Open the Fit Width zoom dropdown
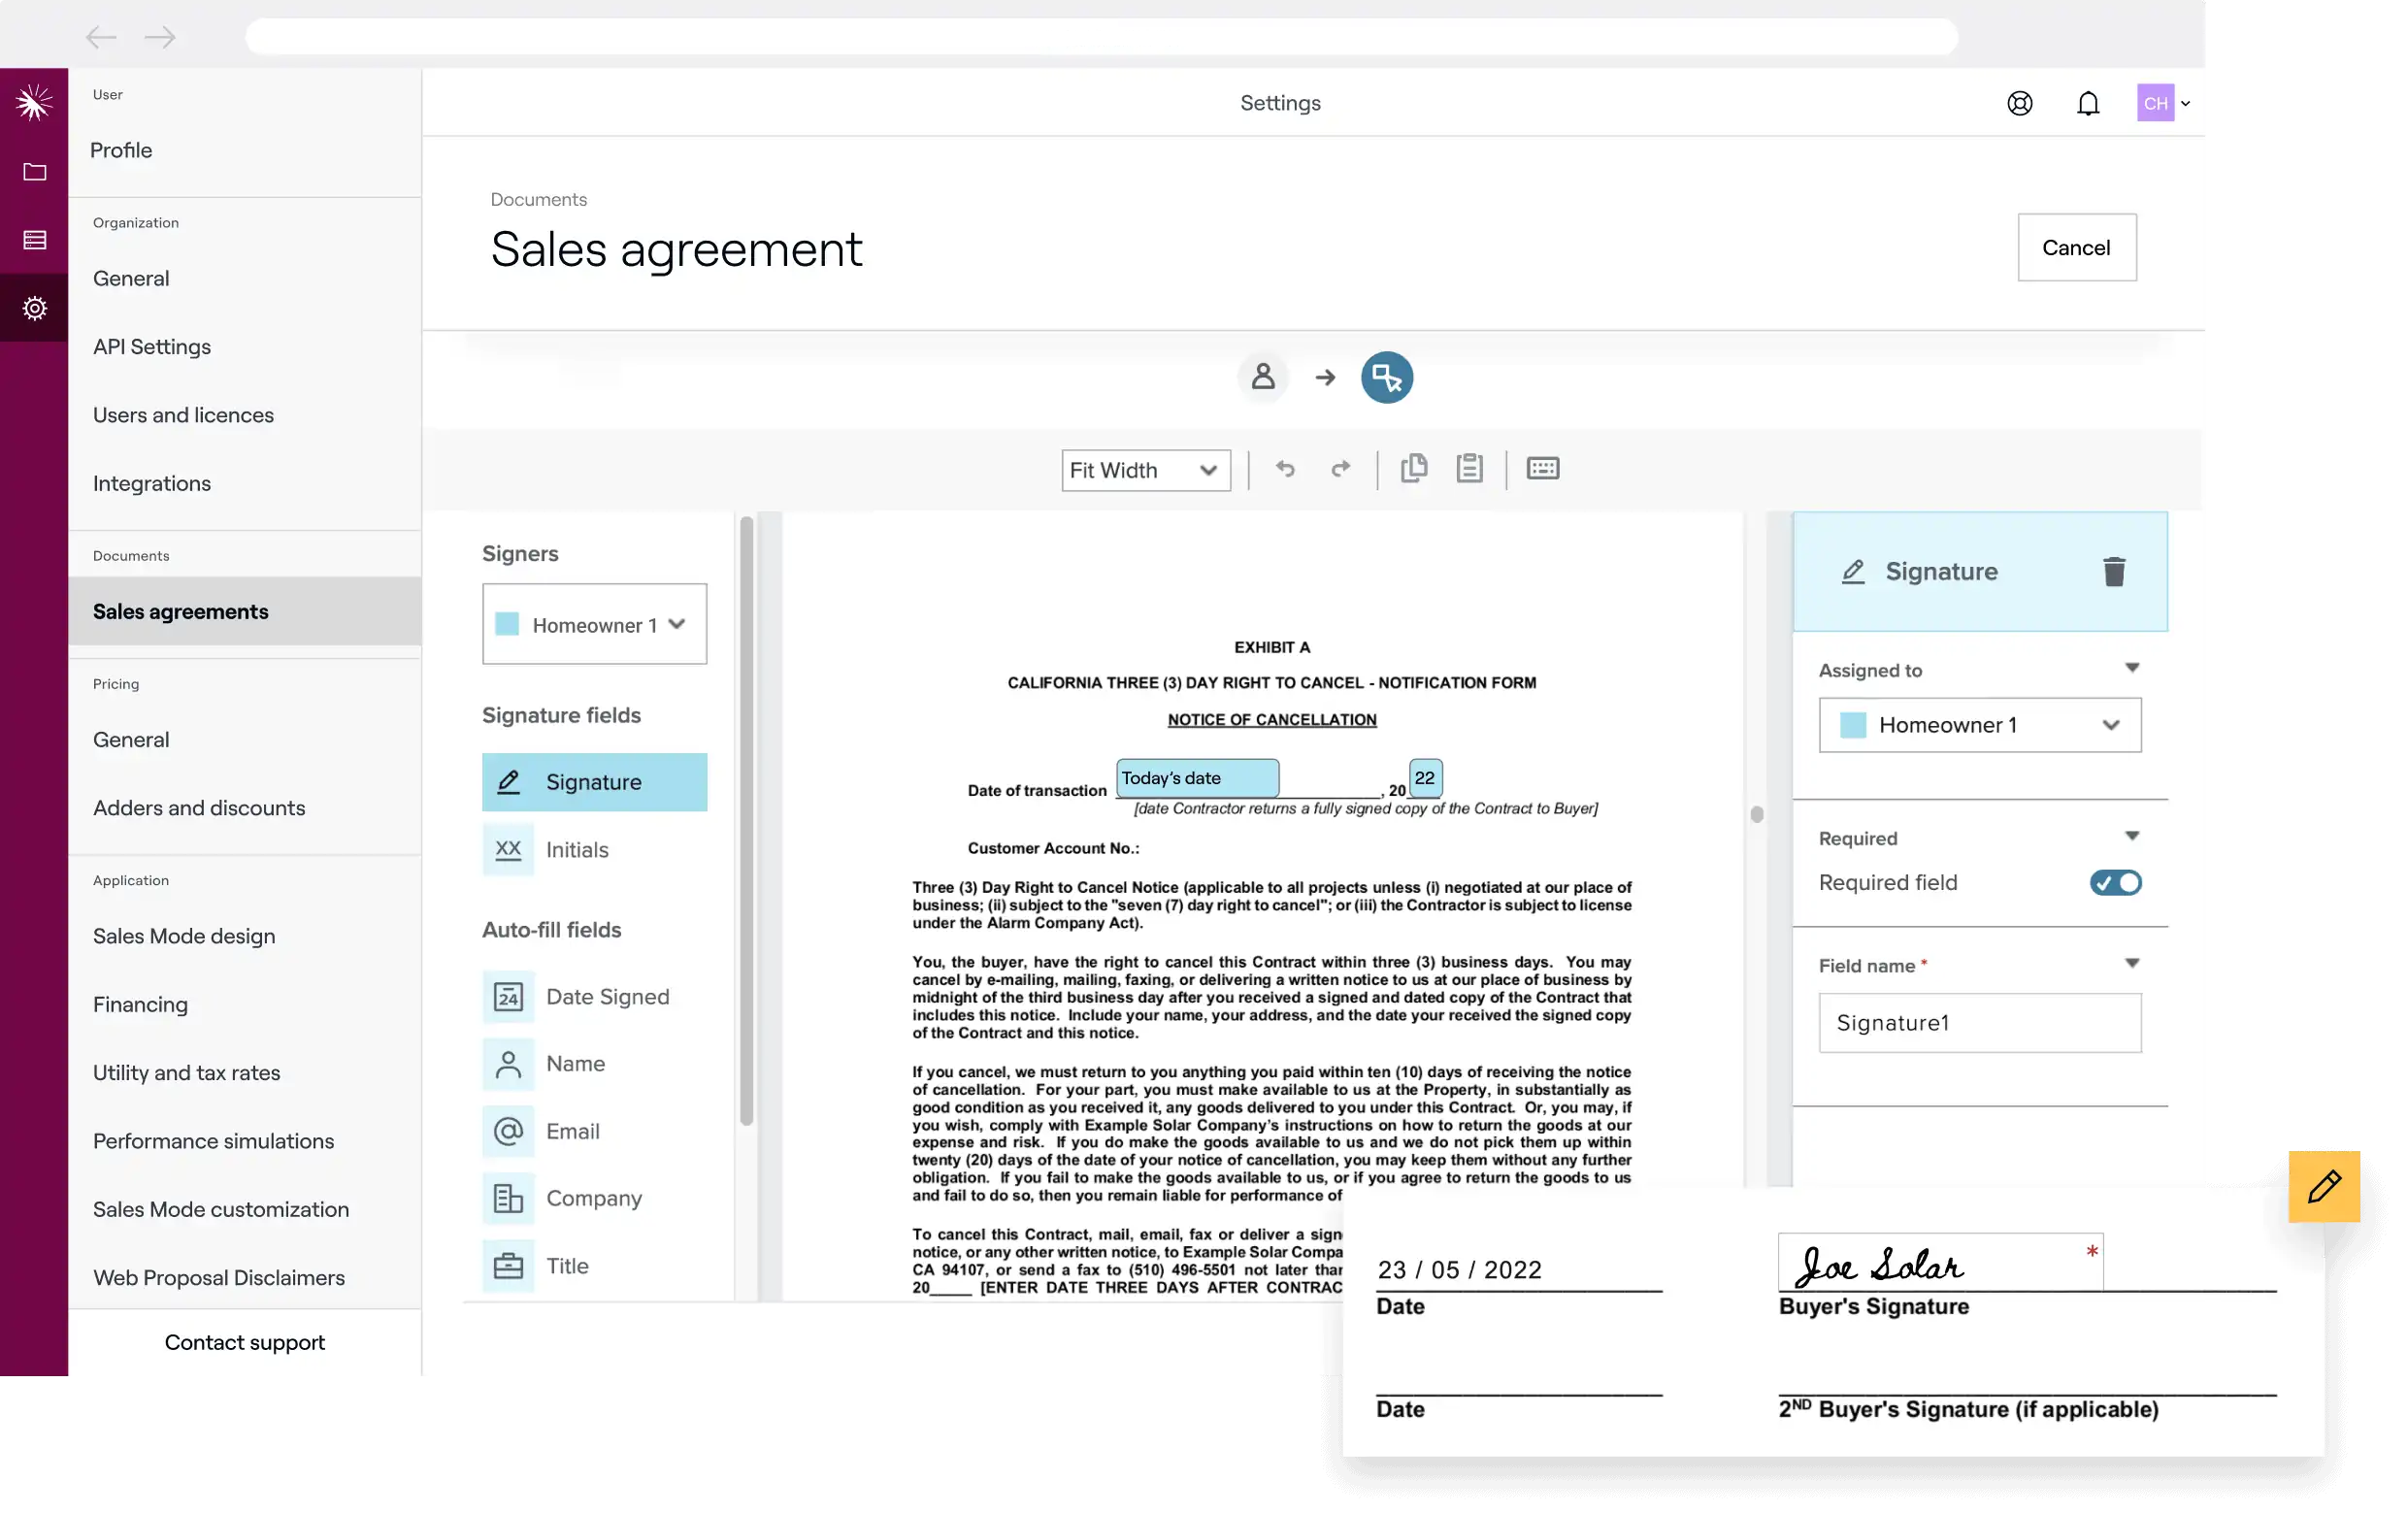Viewport: 2408px width, 1514px height. (1145, 470)
